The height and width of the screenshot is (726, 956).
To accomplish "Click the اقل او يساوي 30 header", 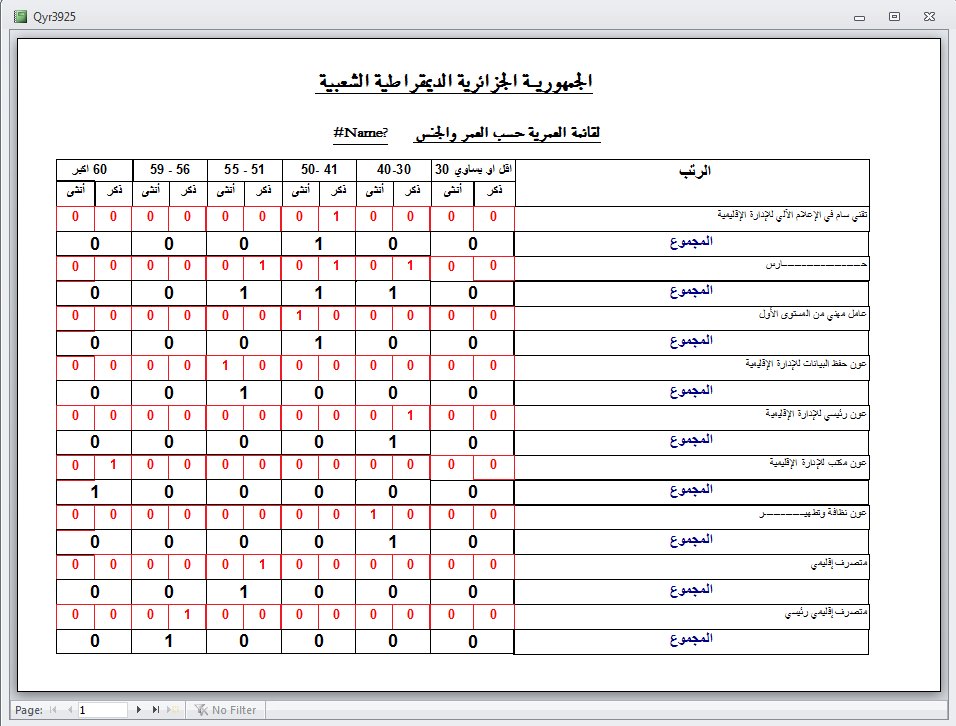I will tap(473, 169).
